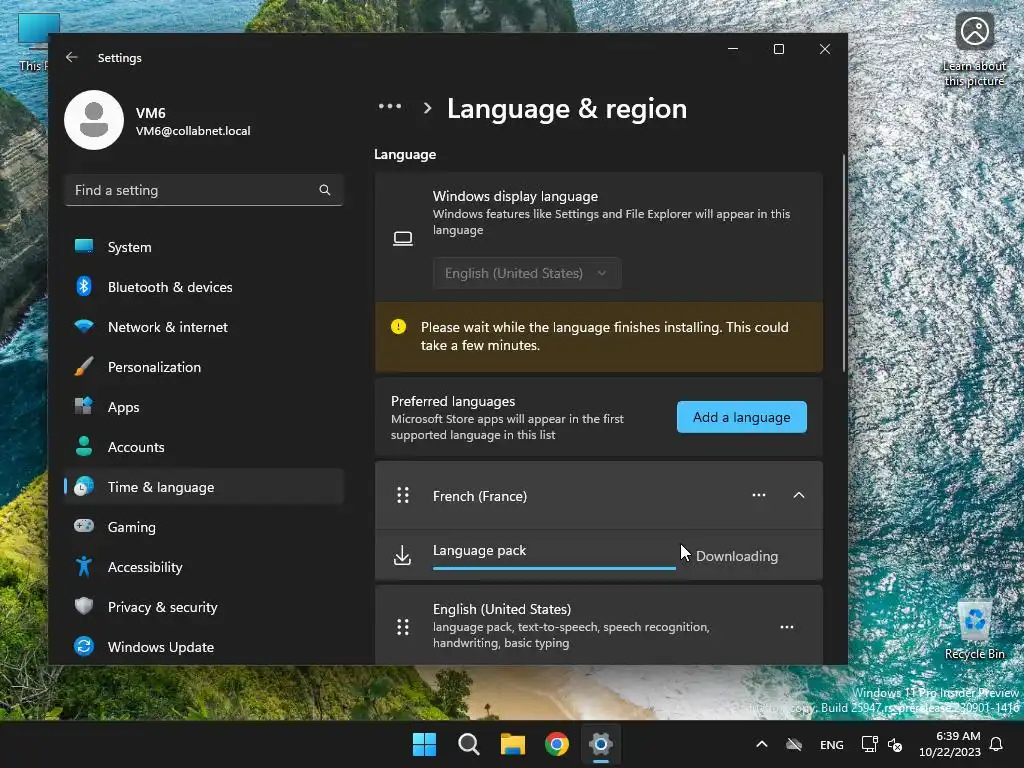
Task: Click the paintbrush Personalization icon
Action: pos(84,366)
